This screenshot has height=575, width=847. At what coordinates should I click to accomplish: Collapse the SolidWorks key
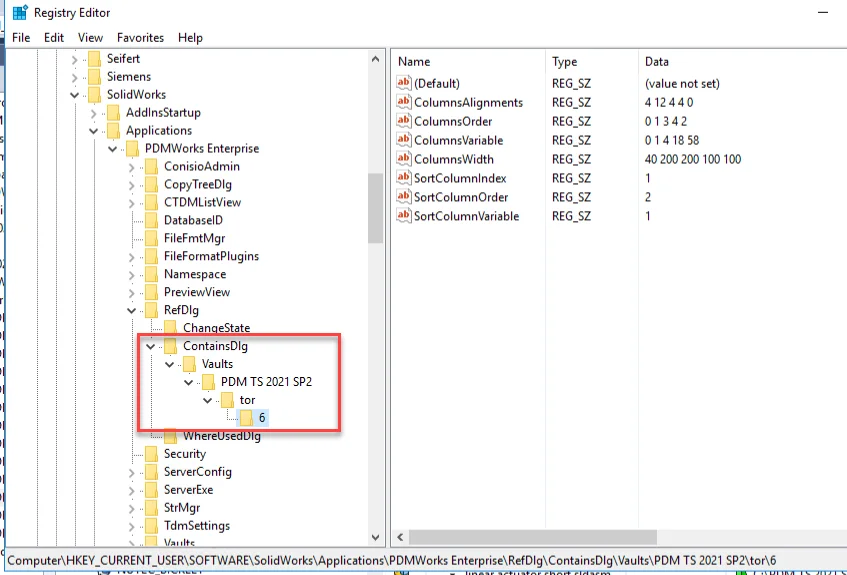(75, 95)
